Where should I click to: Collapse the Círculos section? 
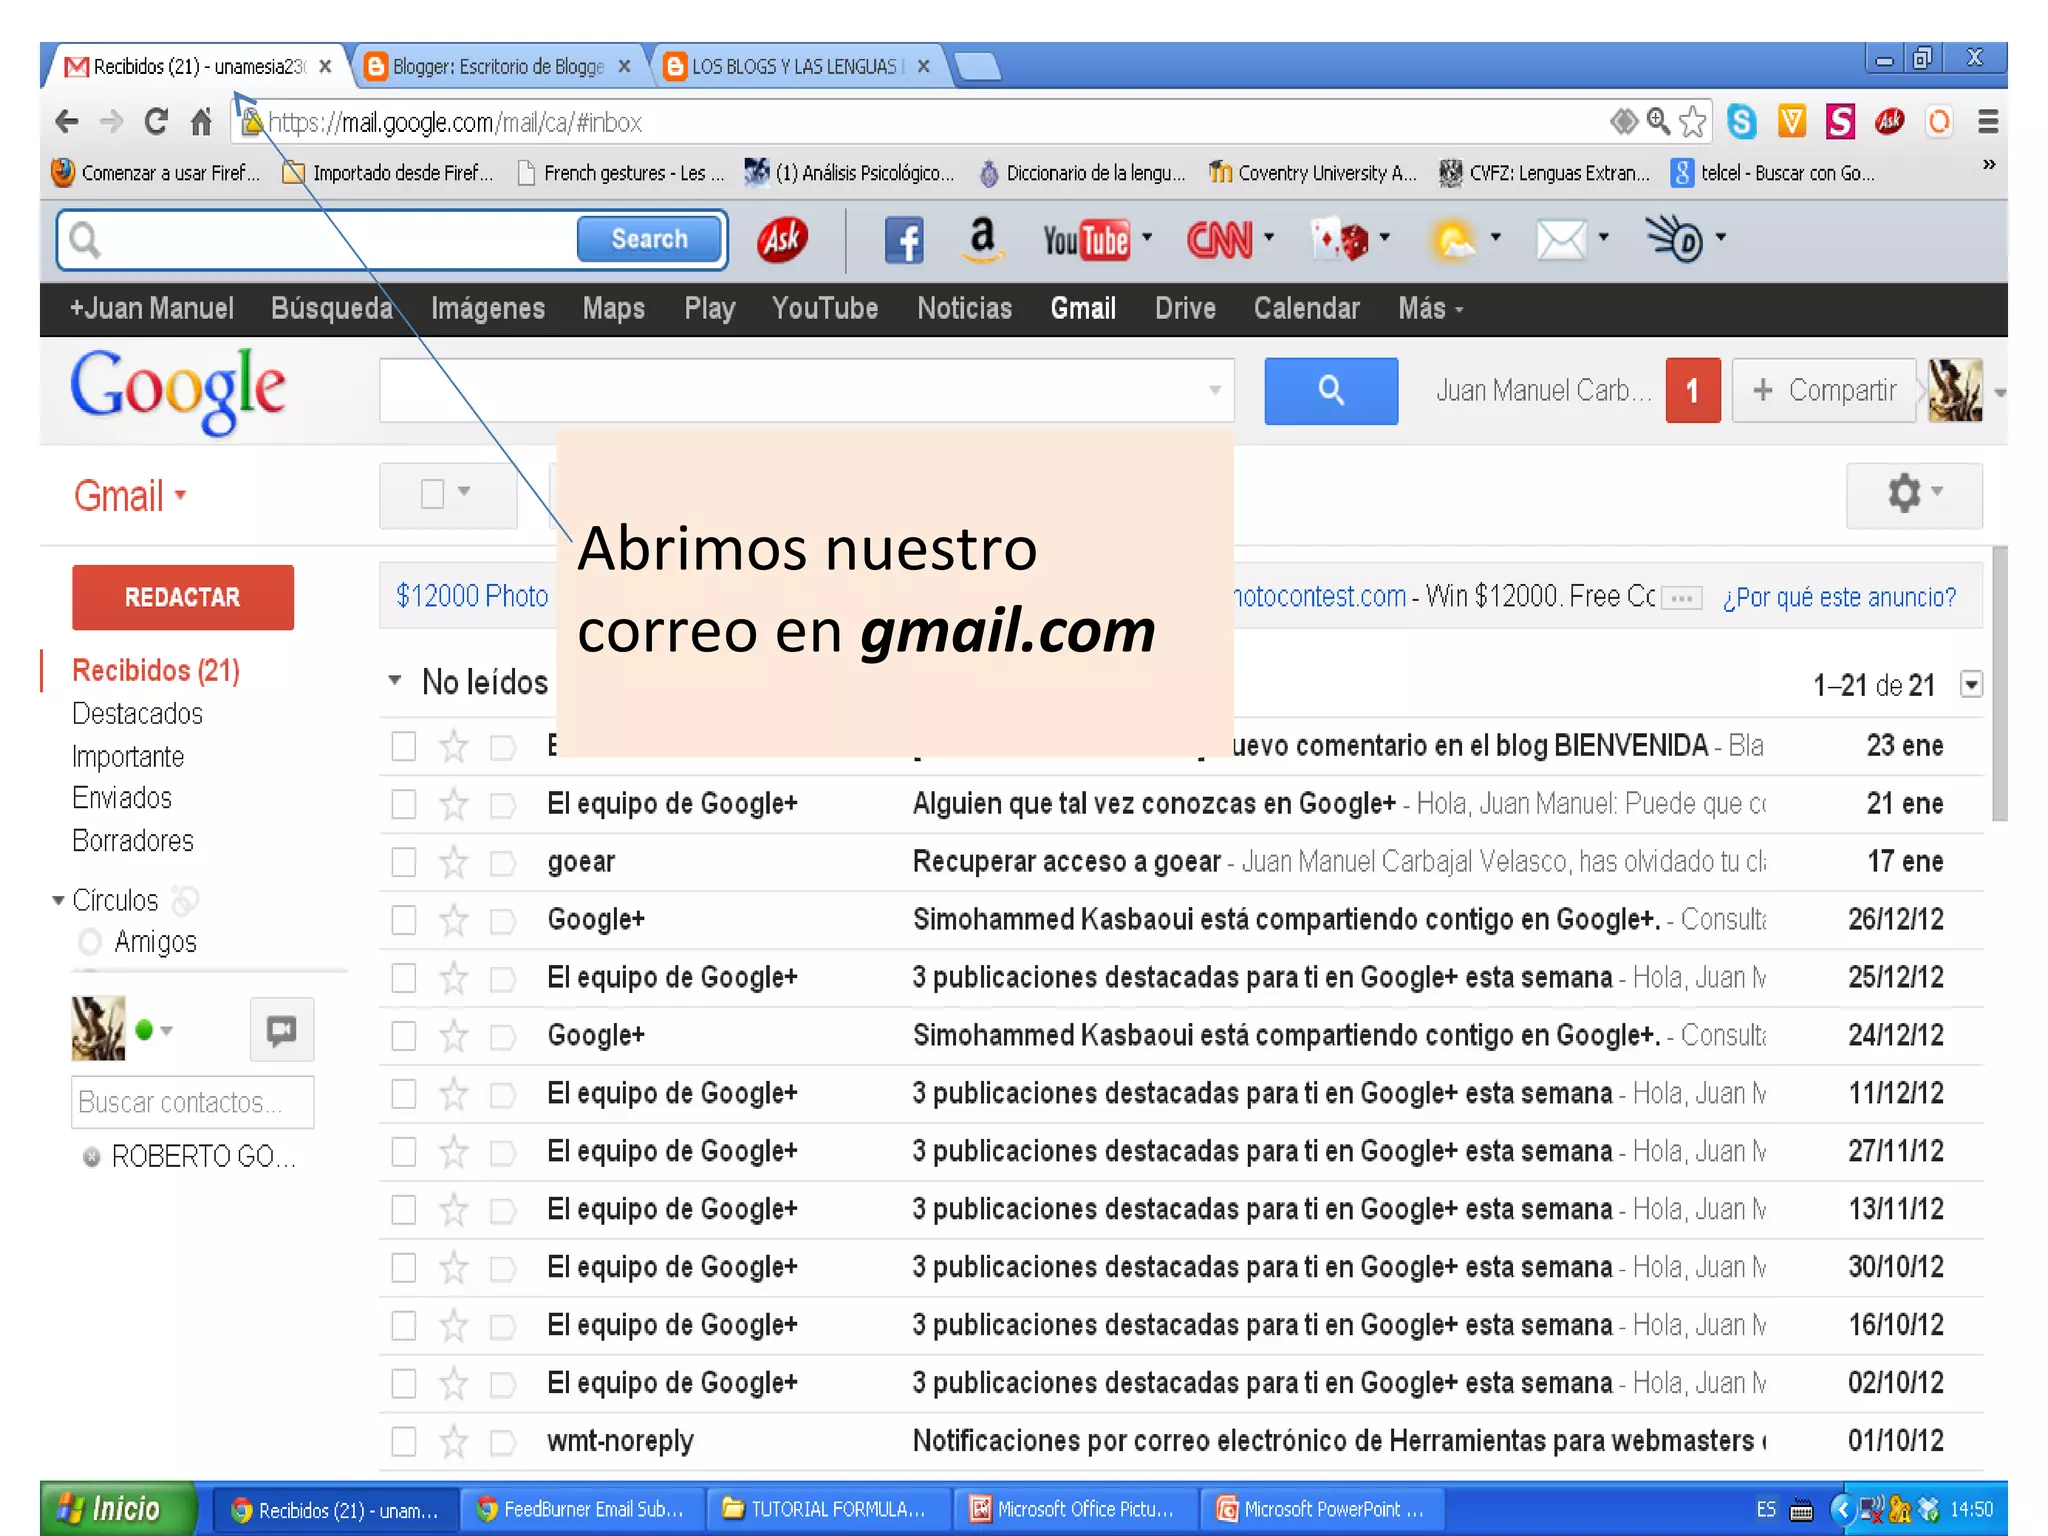point(58,901)
